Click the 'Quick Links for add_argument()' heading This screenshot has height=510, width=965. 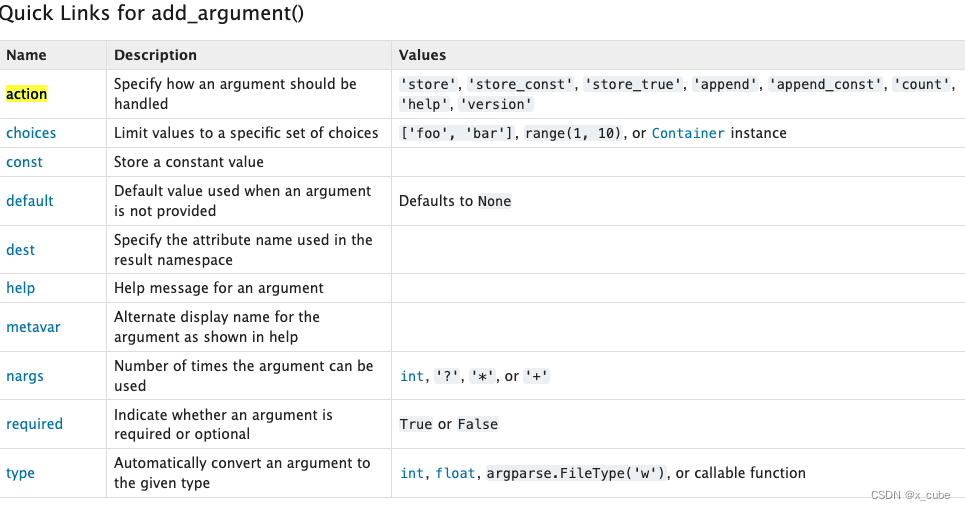[x=152, y=14]
